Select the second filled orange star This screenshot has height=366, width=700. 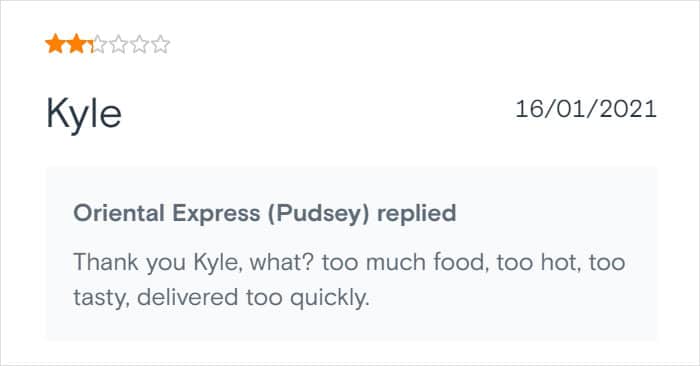[x=76, y=44]
